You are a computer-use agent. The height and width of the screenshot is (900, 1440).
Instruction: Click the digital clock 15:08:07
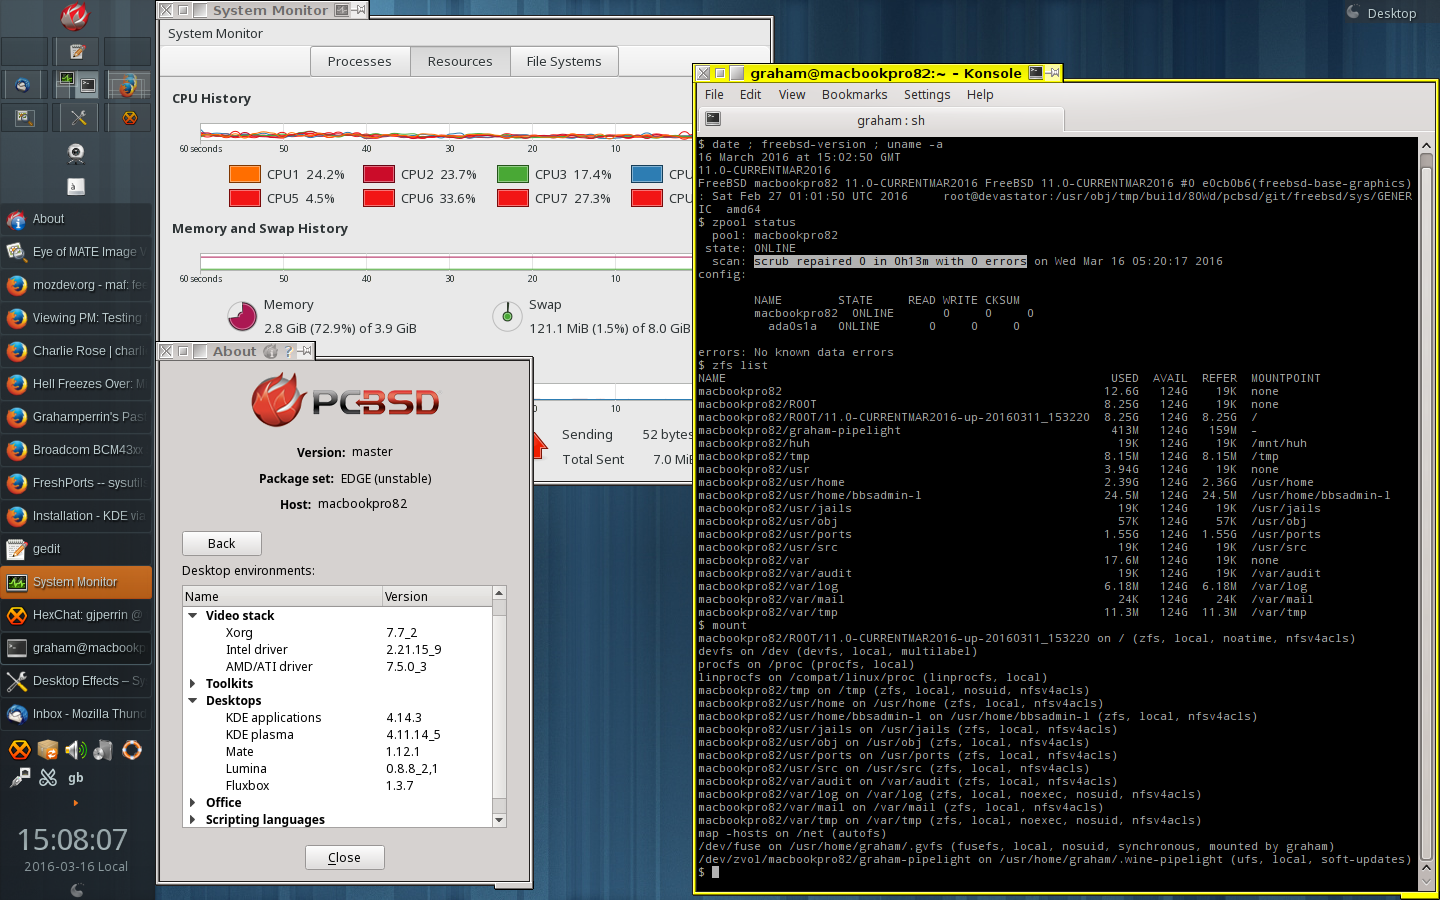pyautogui.click(x=73, y=839)
